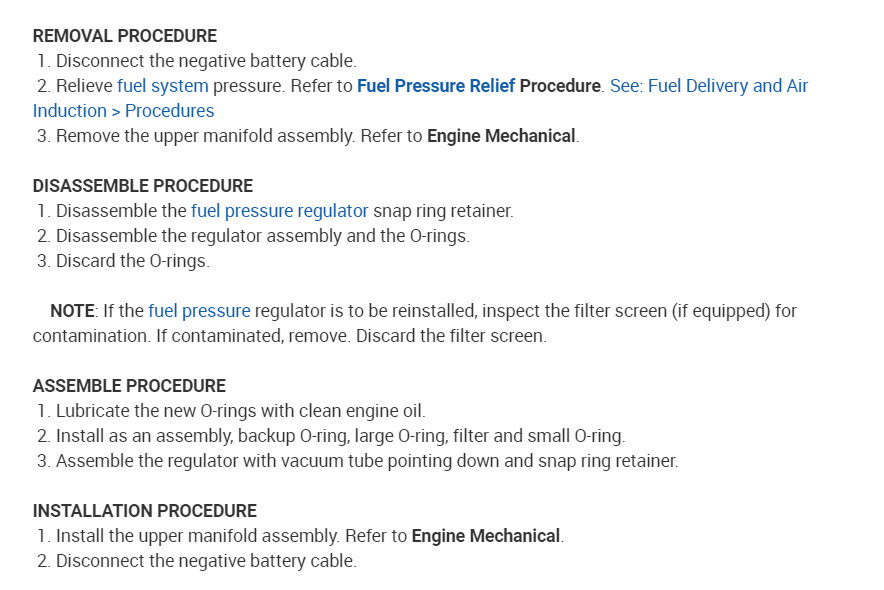This screenshot has height=590, width=884.
Task: Select the ASSEMBLE PROCEDURE heading
Action: 129,386
